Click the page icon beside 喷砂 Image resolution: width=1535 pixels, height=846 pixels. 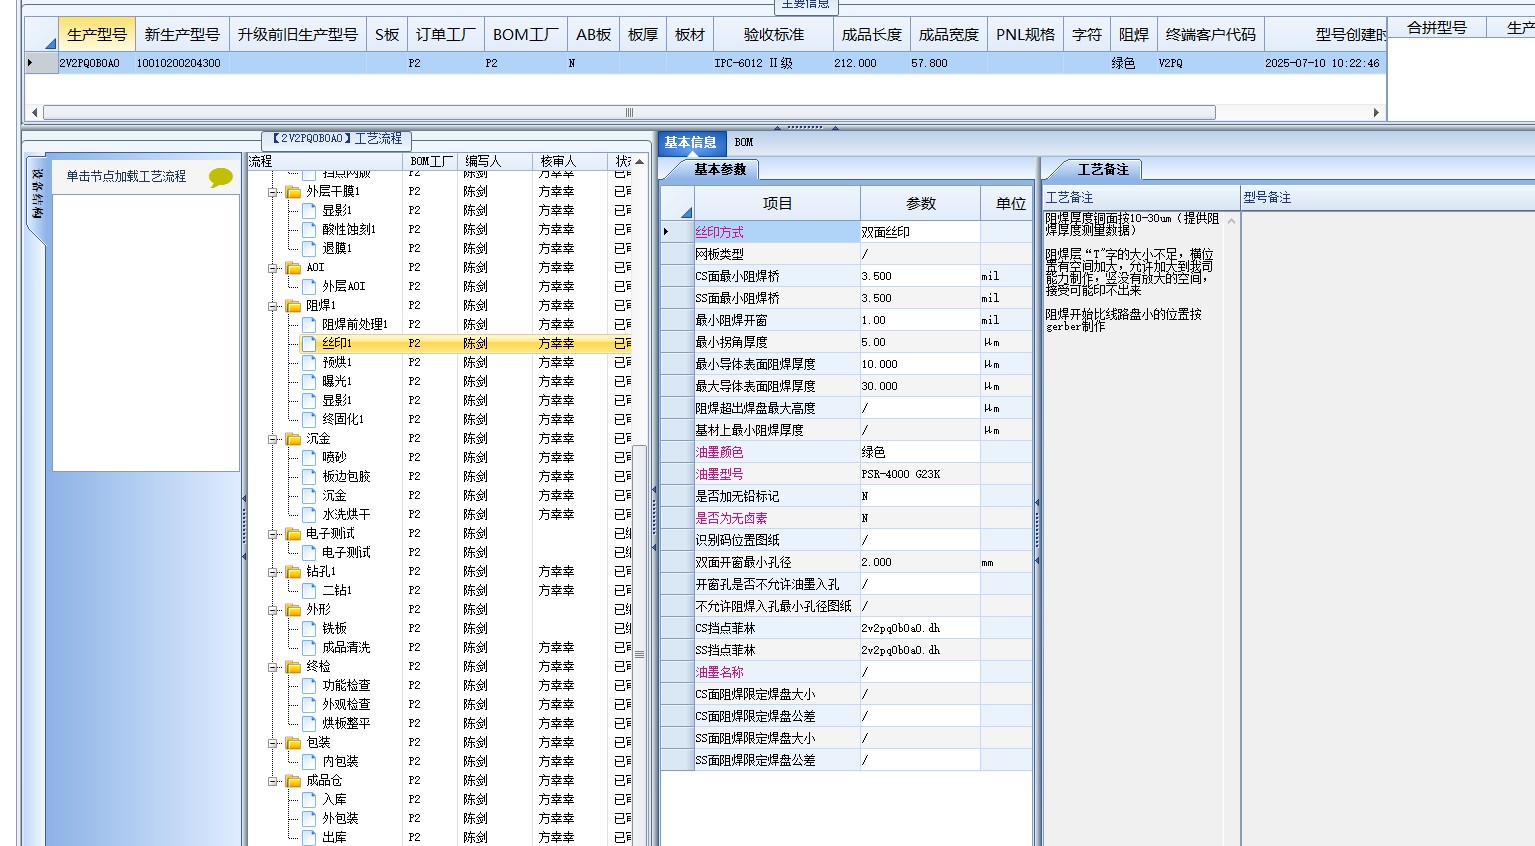pos(309,457)
